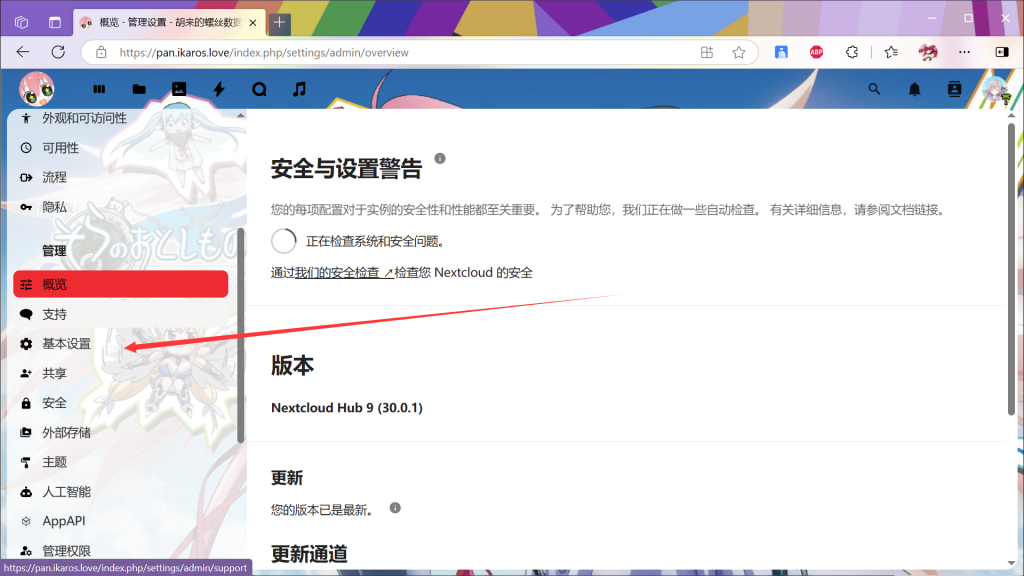View site information lock icon
Screen dimensions: 1024x576
101,53
